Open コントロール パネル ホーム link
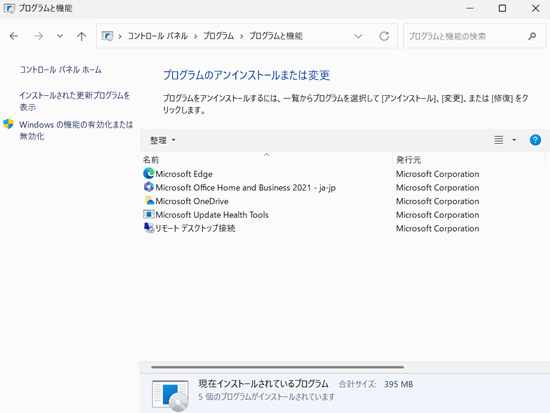The height and width of the screenshot is (413, 550). coord(60,70)
